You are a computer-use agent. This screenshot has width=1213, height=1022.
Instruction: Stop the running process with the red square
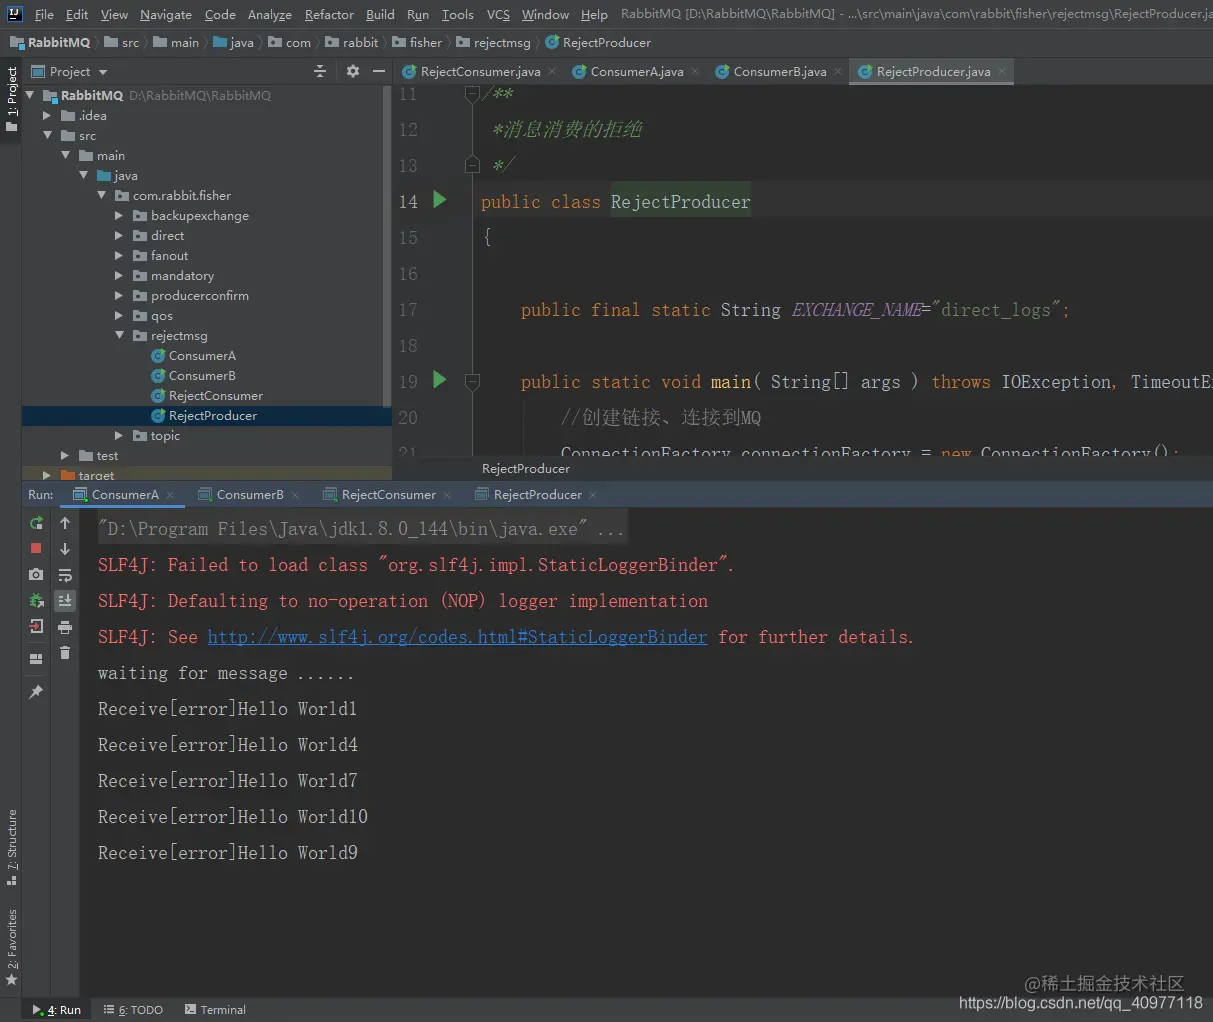(36, 548)
